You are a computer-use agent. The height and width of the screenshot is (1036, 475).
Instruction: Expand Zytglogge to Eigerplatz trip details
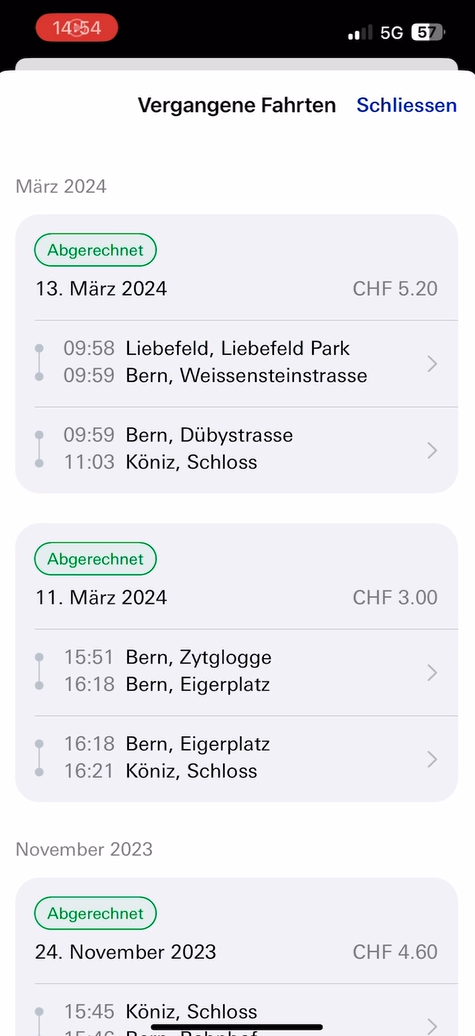[x=432, y=673]
